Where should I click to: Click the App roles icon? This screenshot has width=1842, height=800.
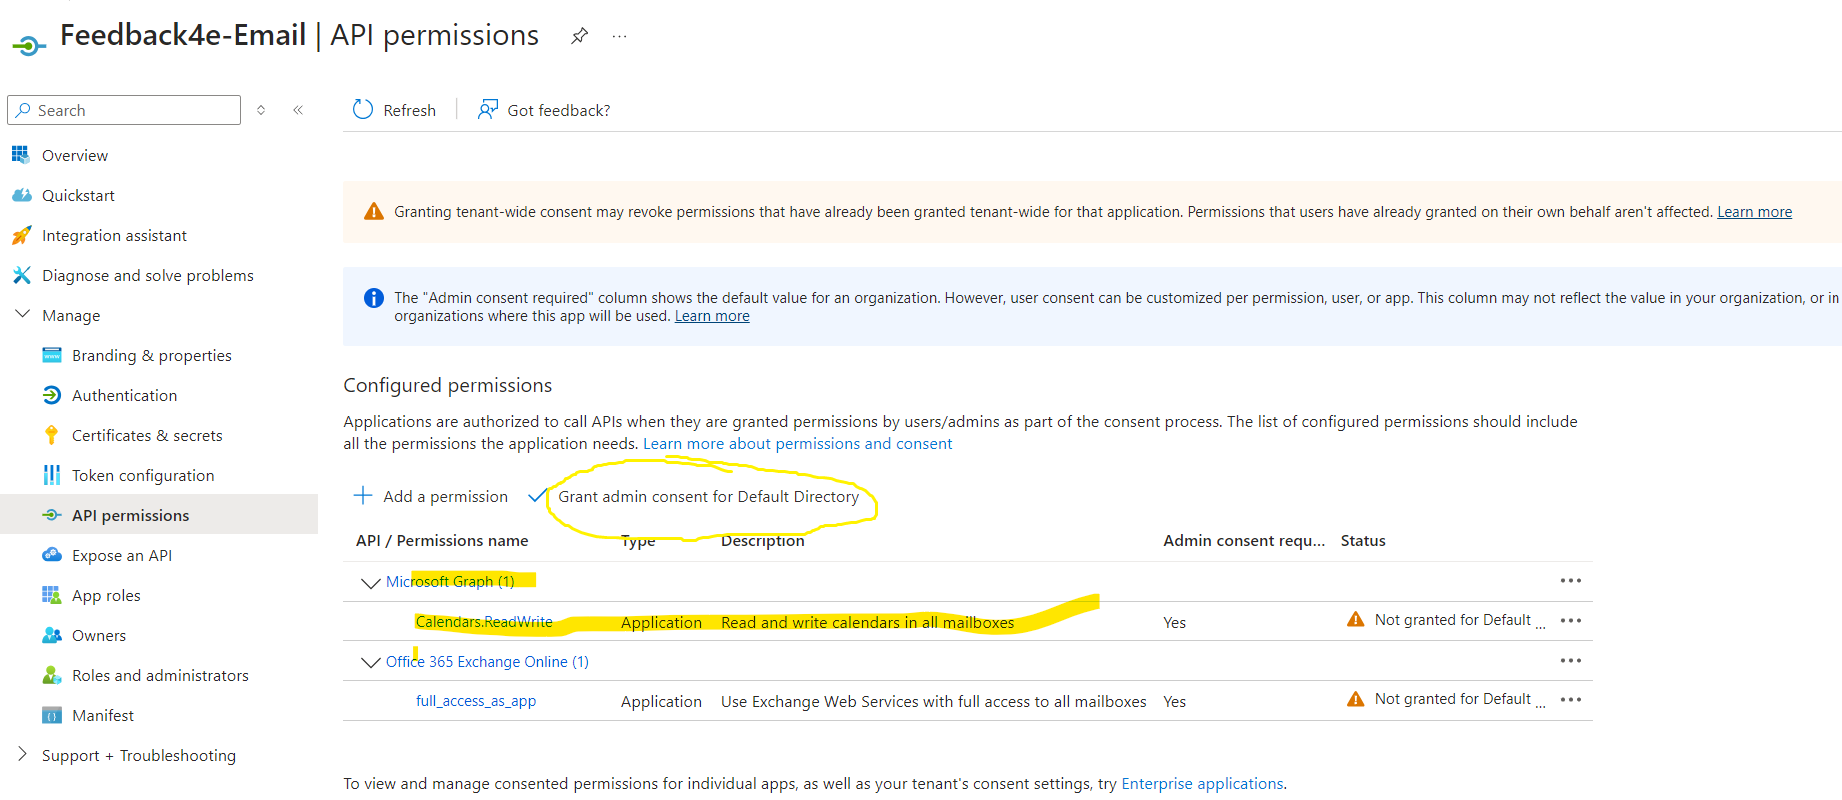(x=52, y=595)
